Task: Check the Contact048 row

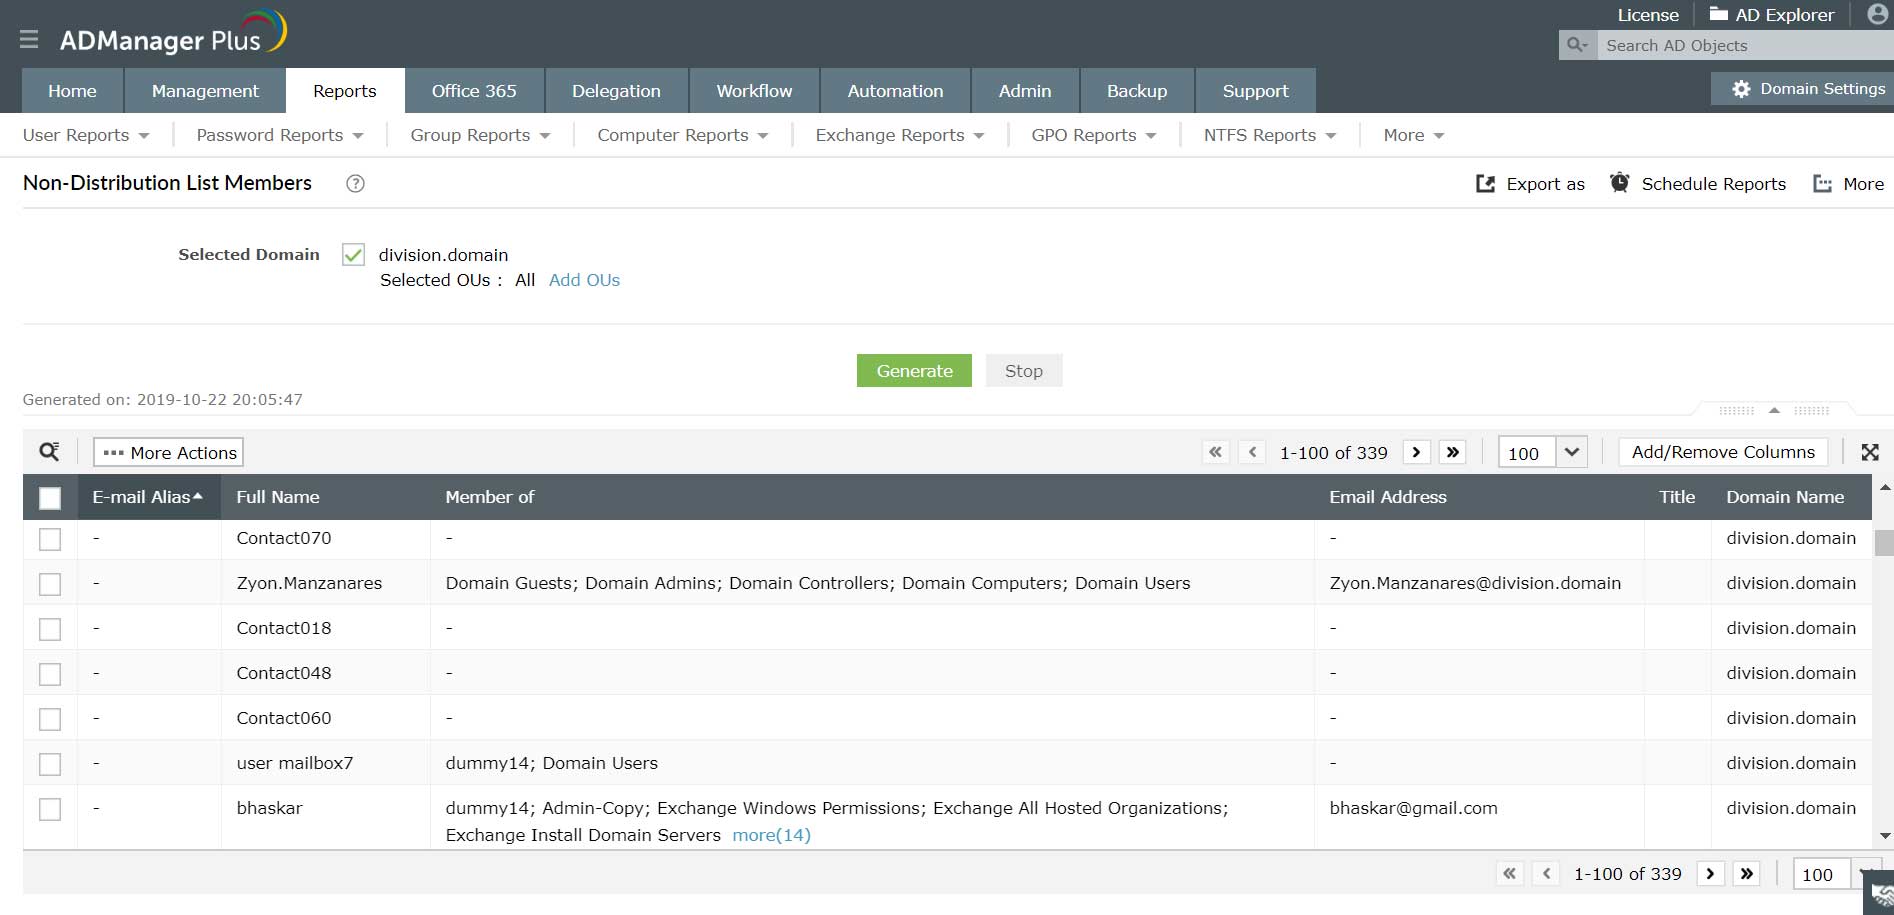Action: point(50,674)
